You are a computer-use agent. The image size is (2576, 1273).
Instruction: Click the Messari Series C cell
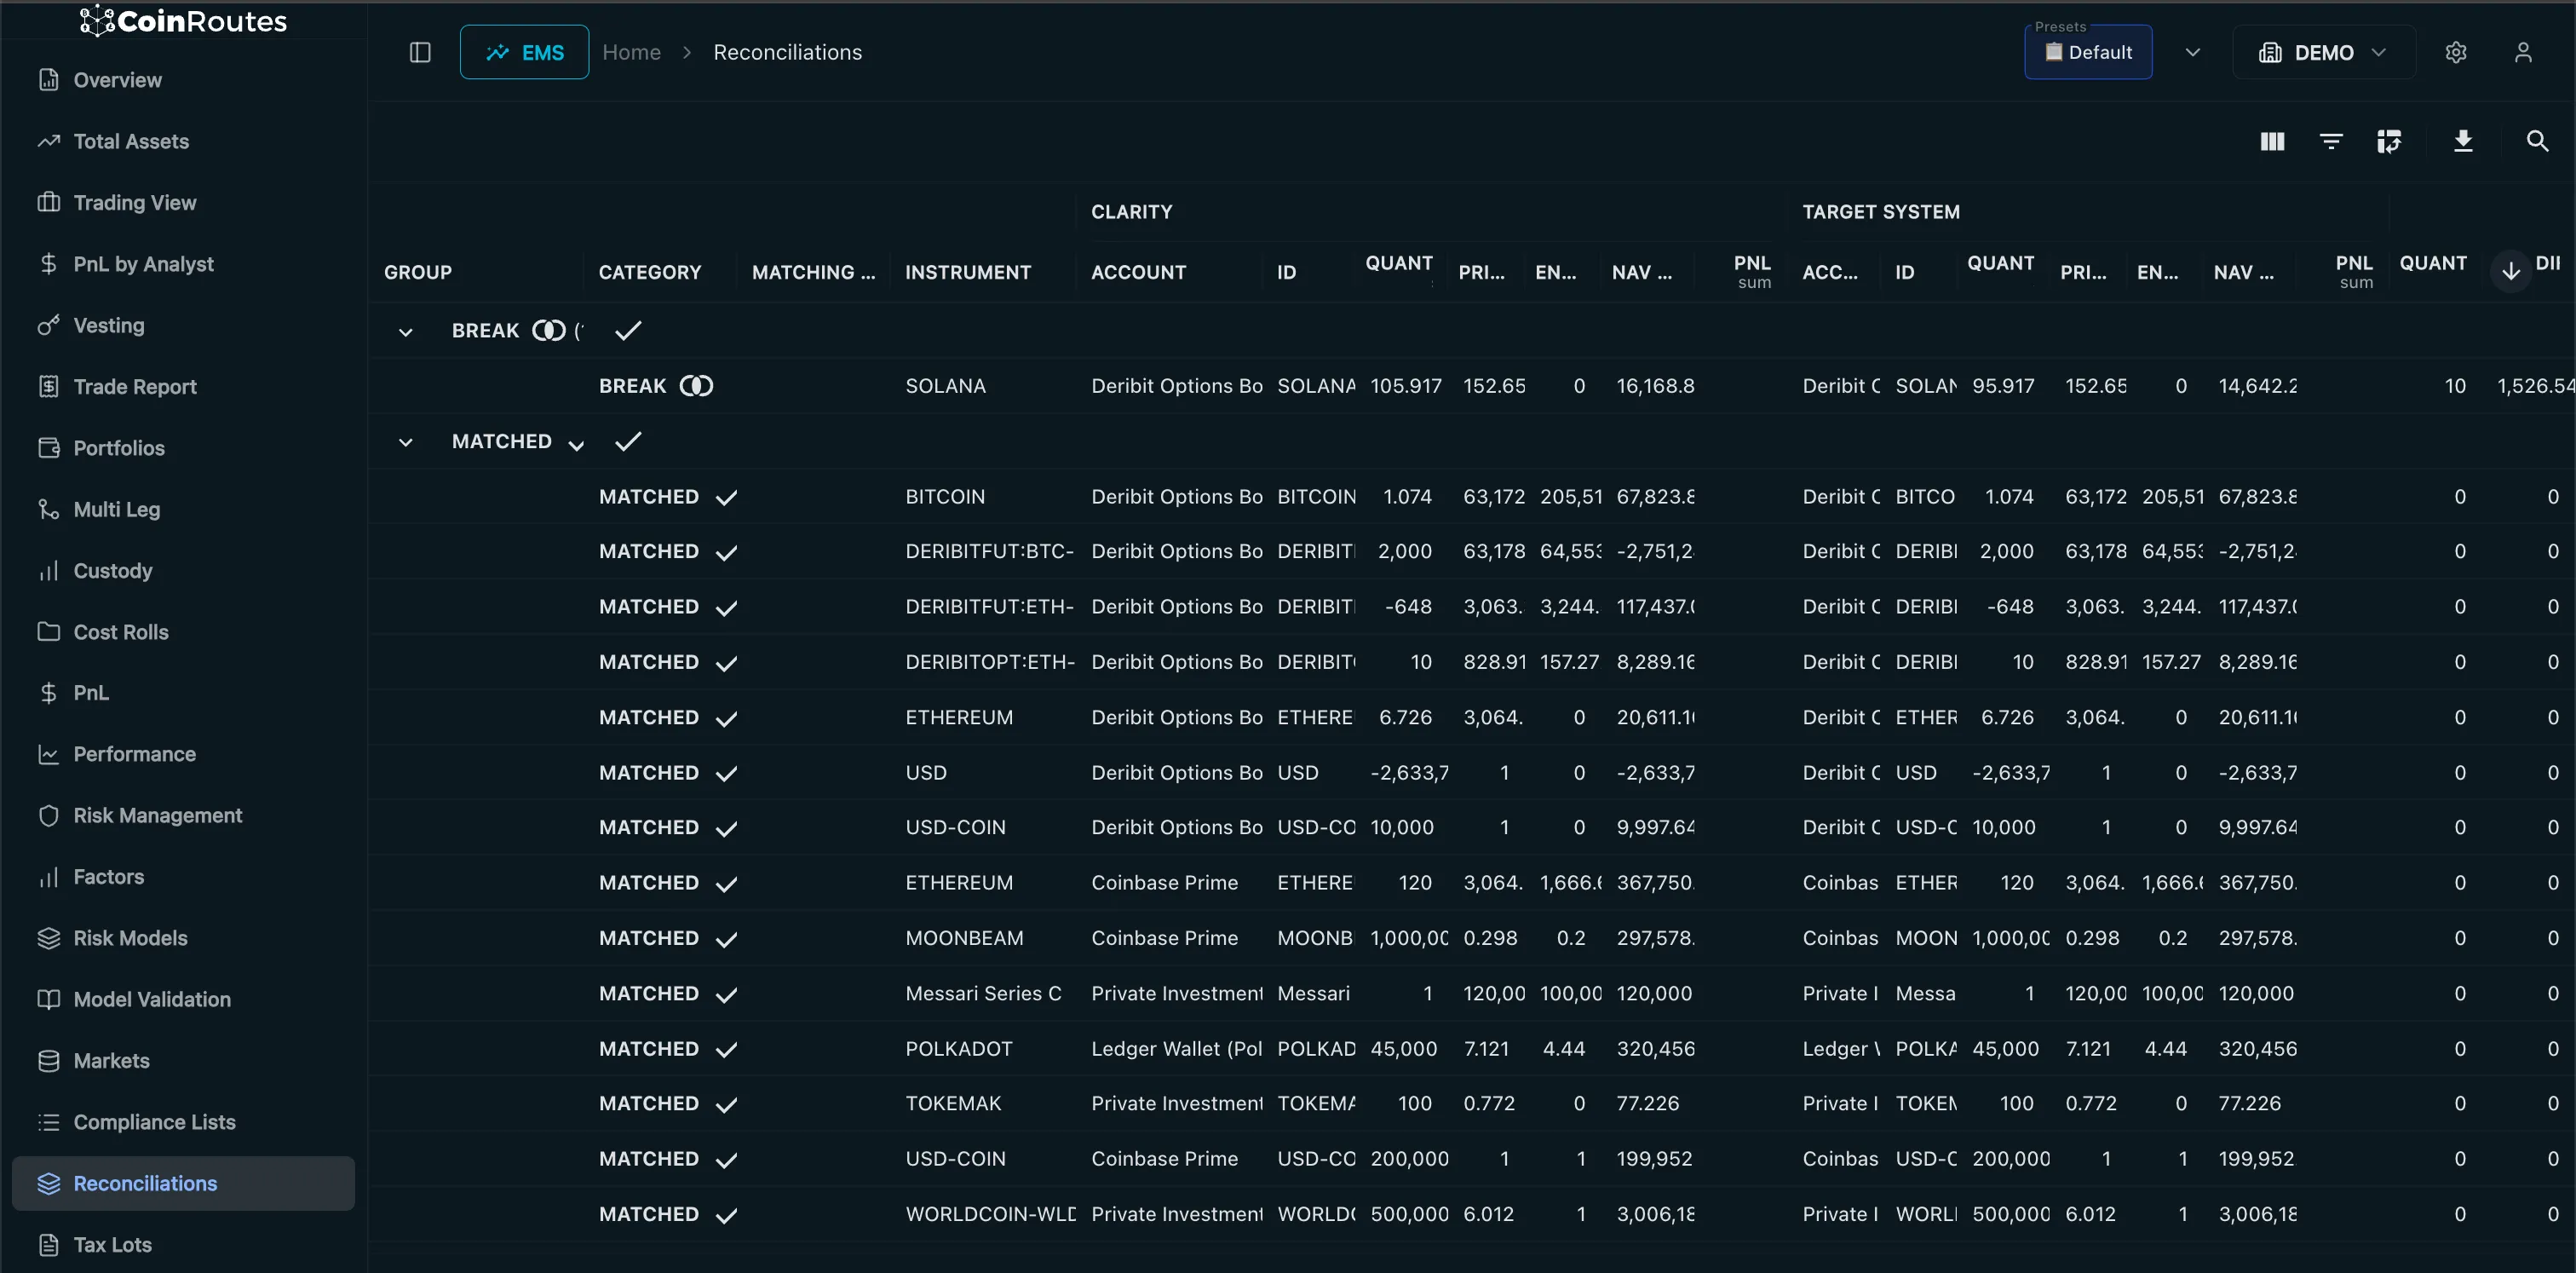(x=983, y=993)
